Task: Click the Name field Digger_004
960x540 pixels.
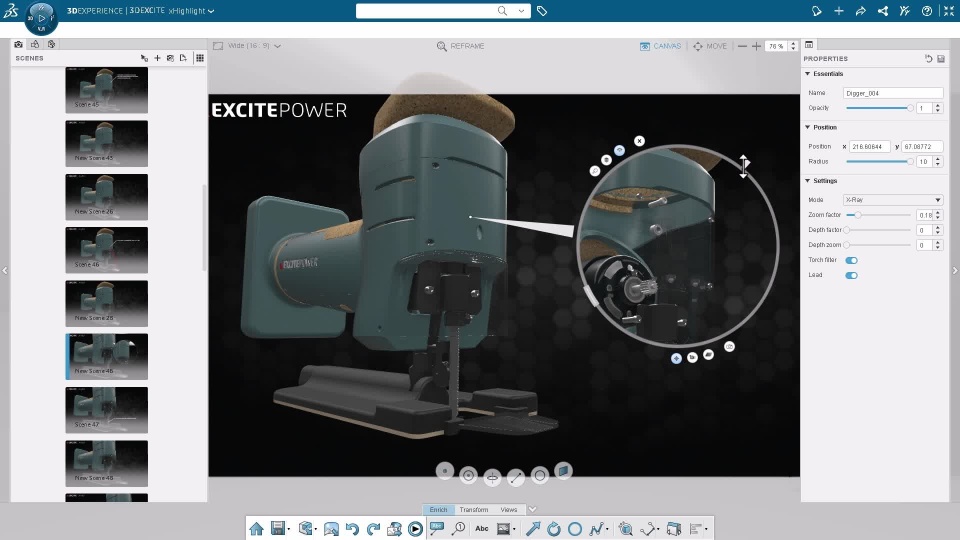Action: (x=893, y=93)
